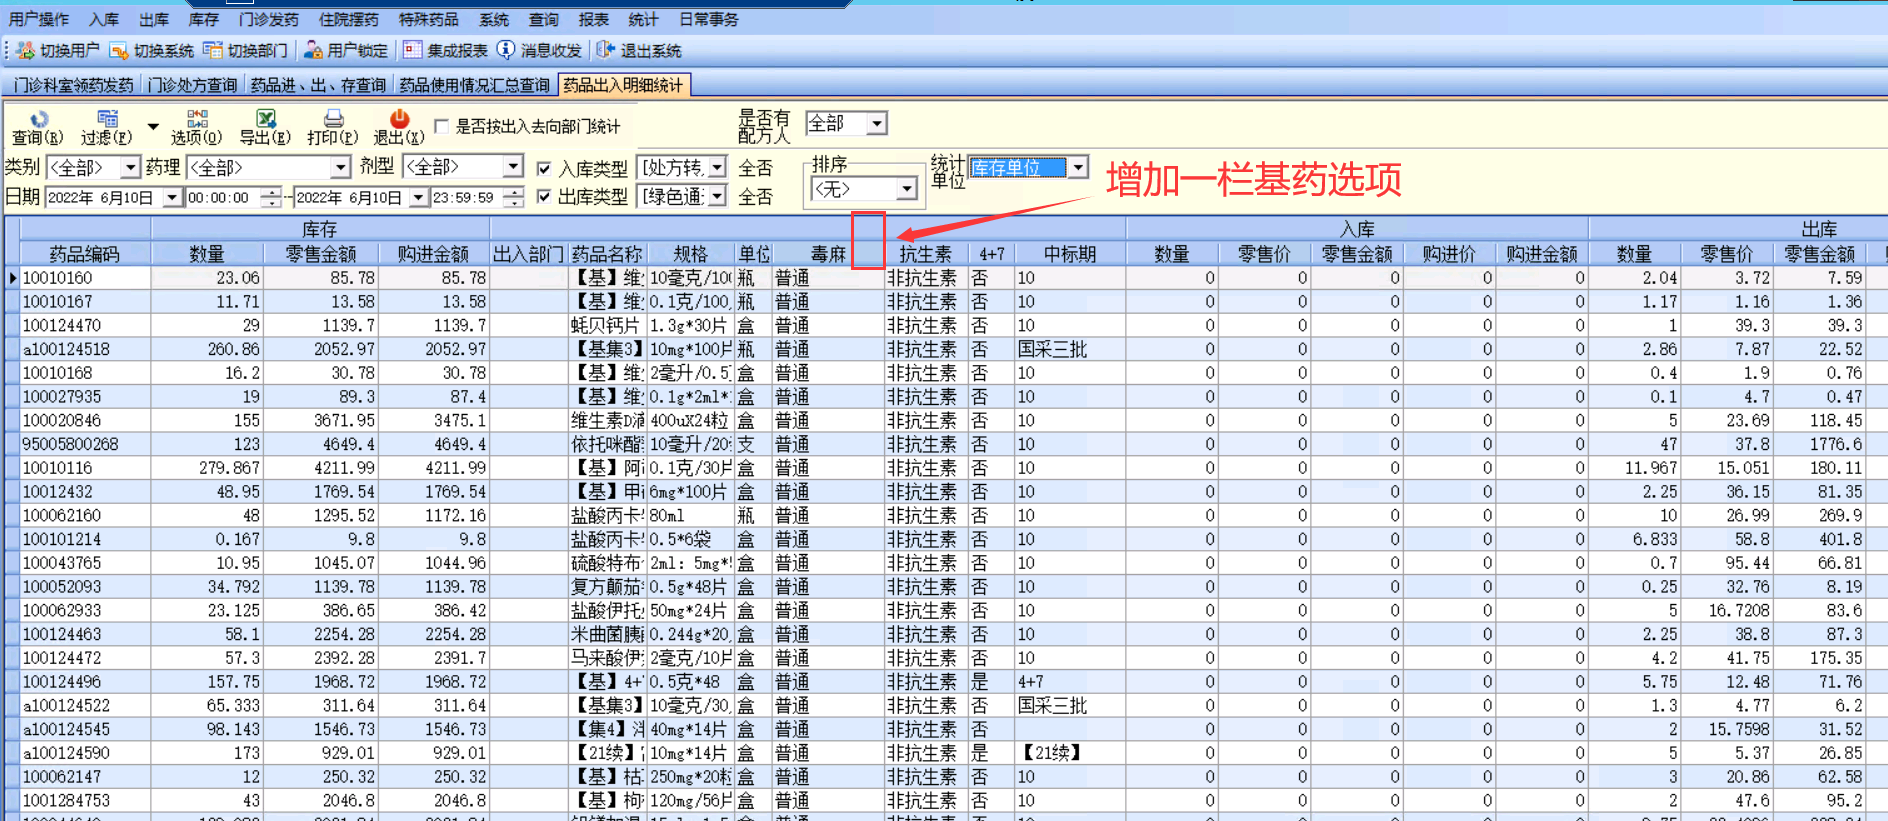
Task: Click the 抗生素 column header
Action: coord(925,254)
